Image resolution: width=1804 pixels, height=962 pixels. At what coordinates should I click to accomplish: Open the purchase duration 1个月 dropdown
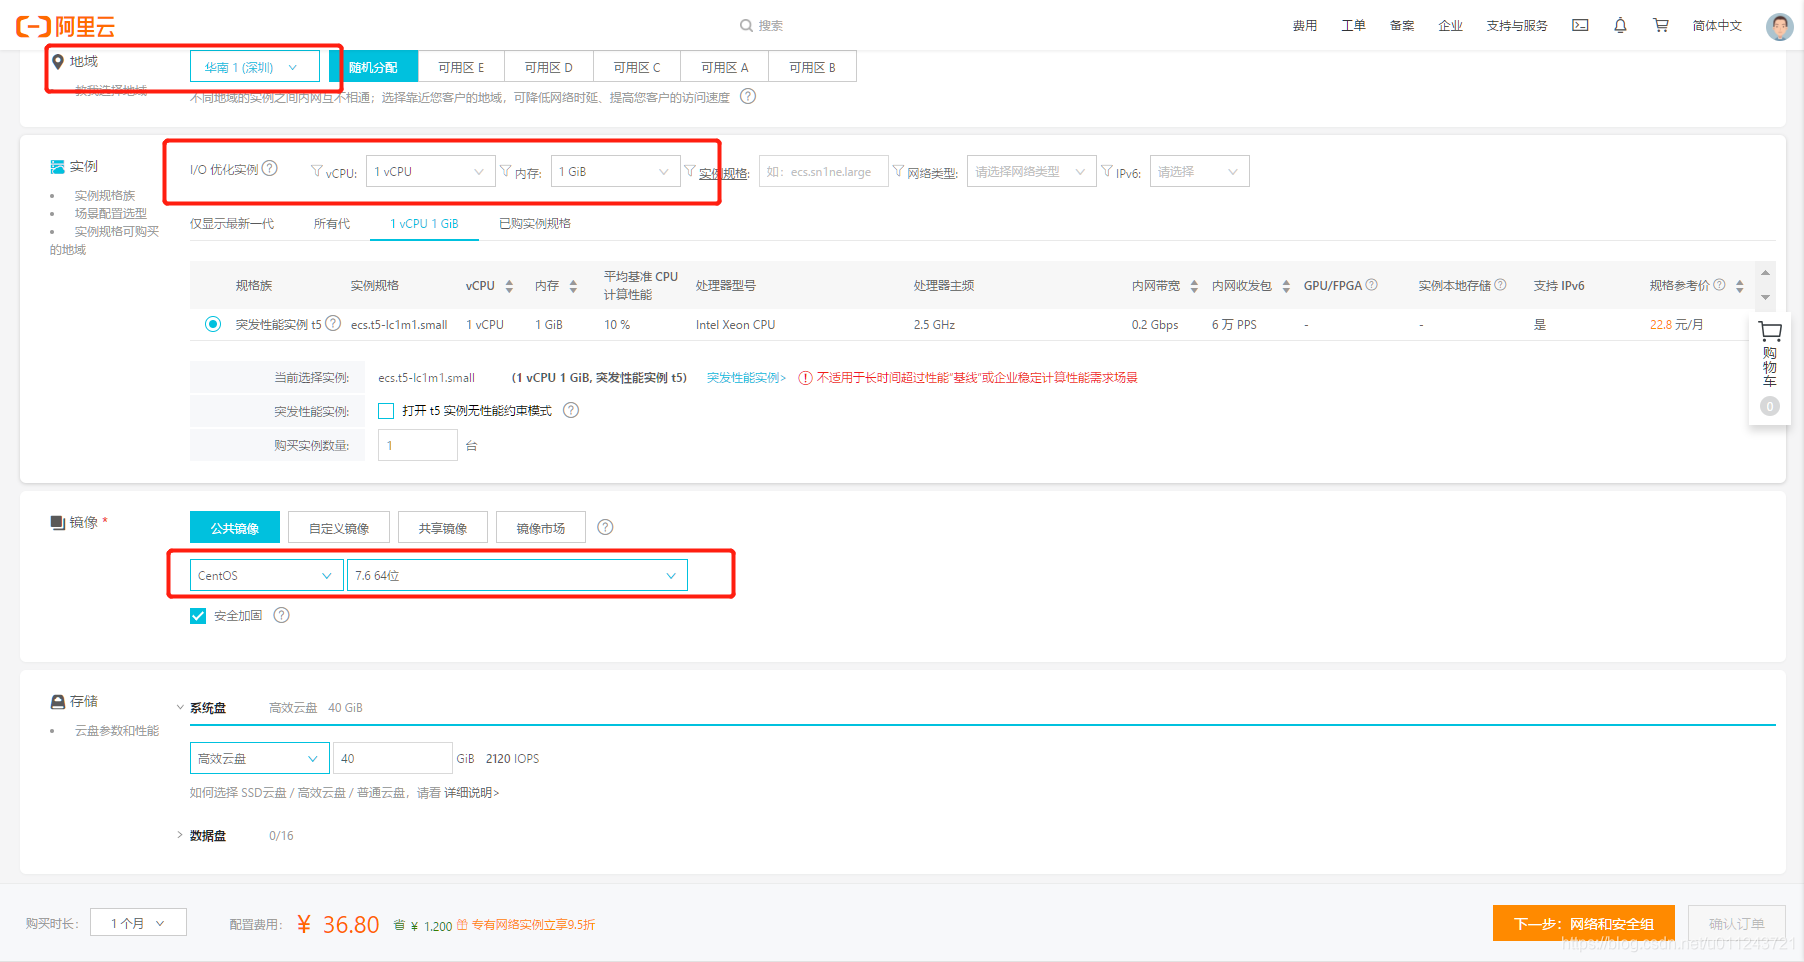pos(138,922)
